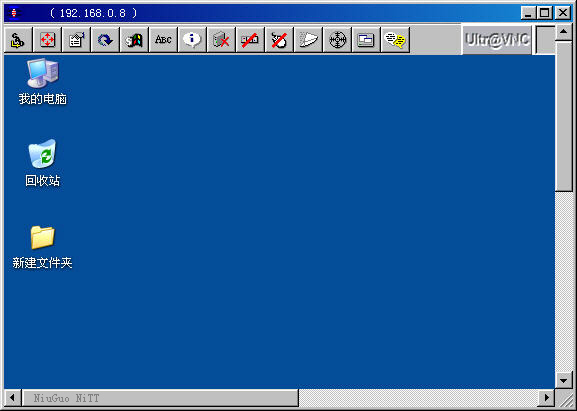This screenshot has height=411, width=577.
Task: Open the chat window
Action: coord(395,39)
